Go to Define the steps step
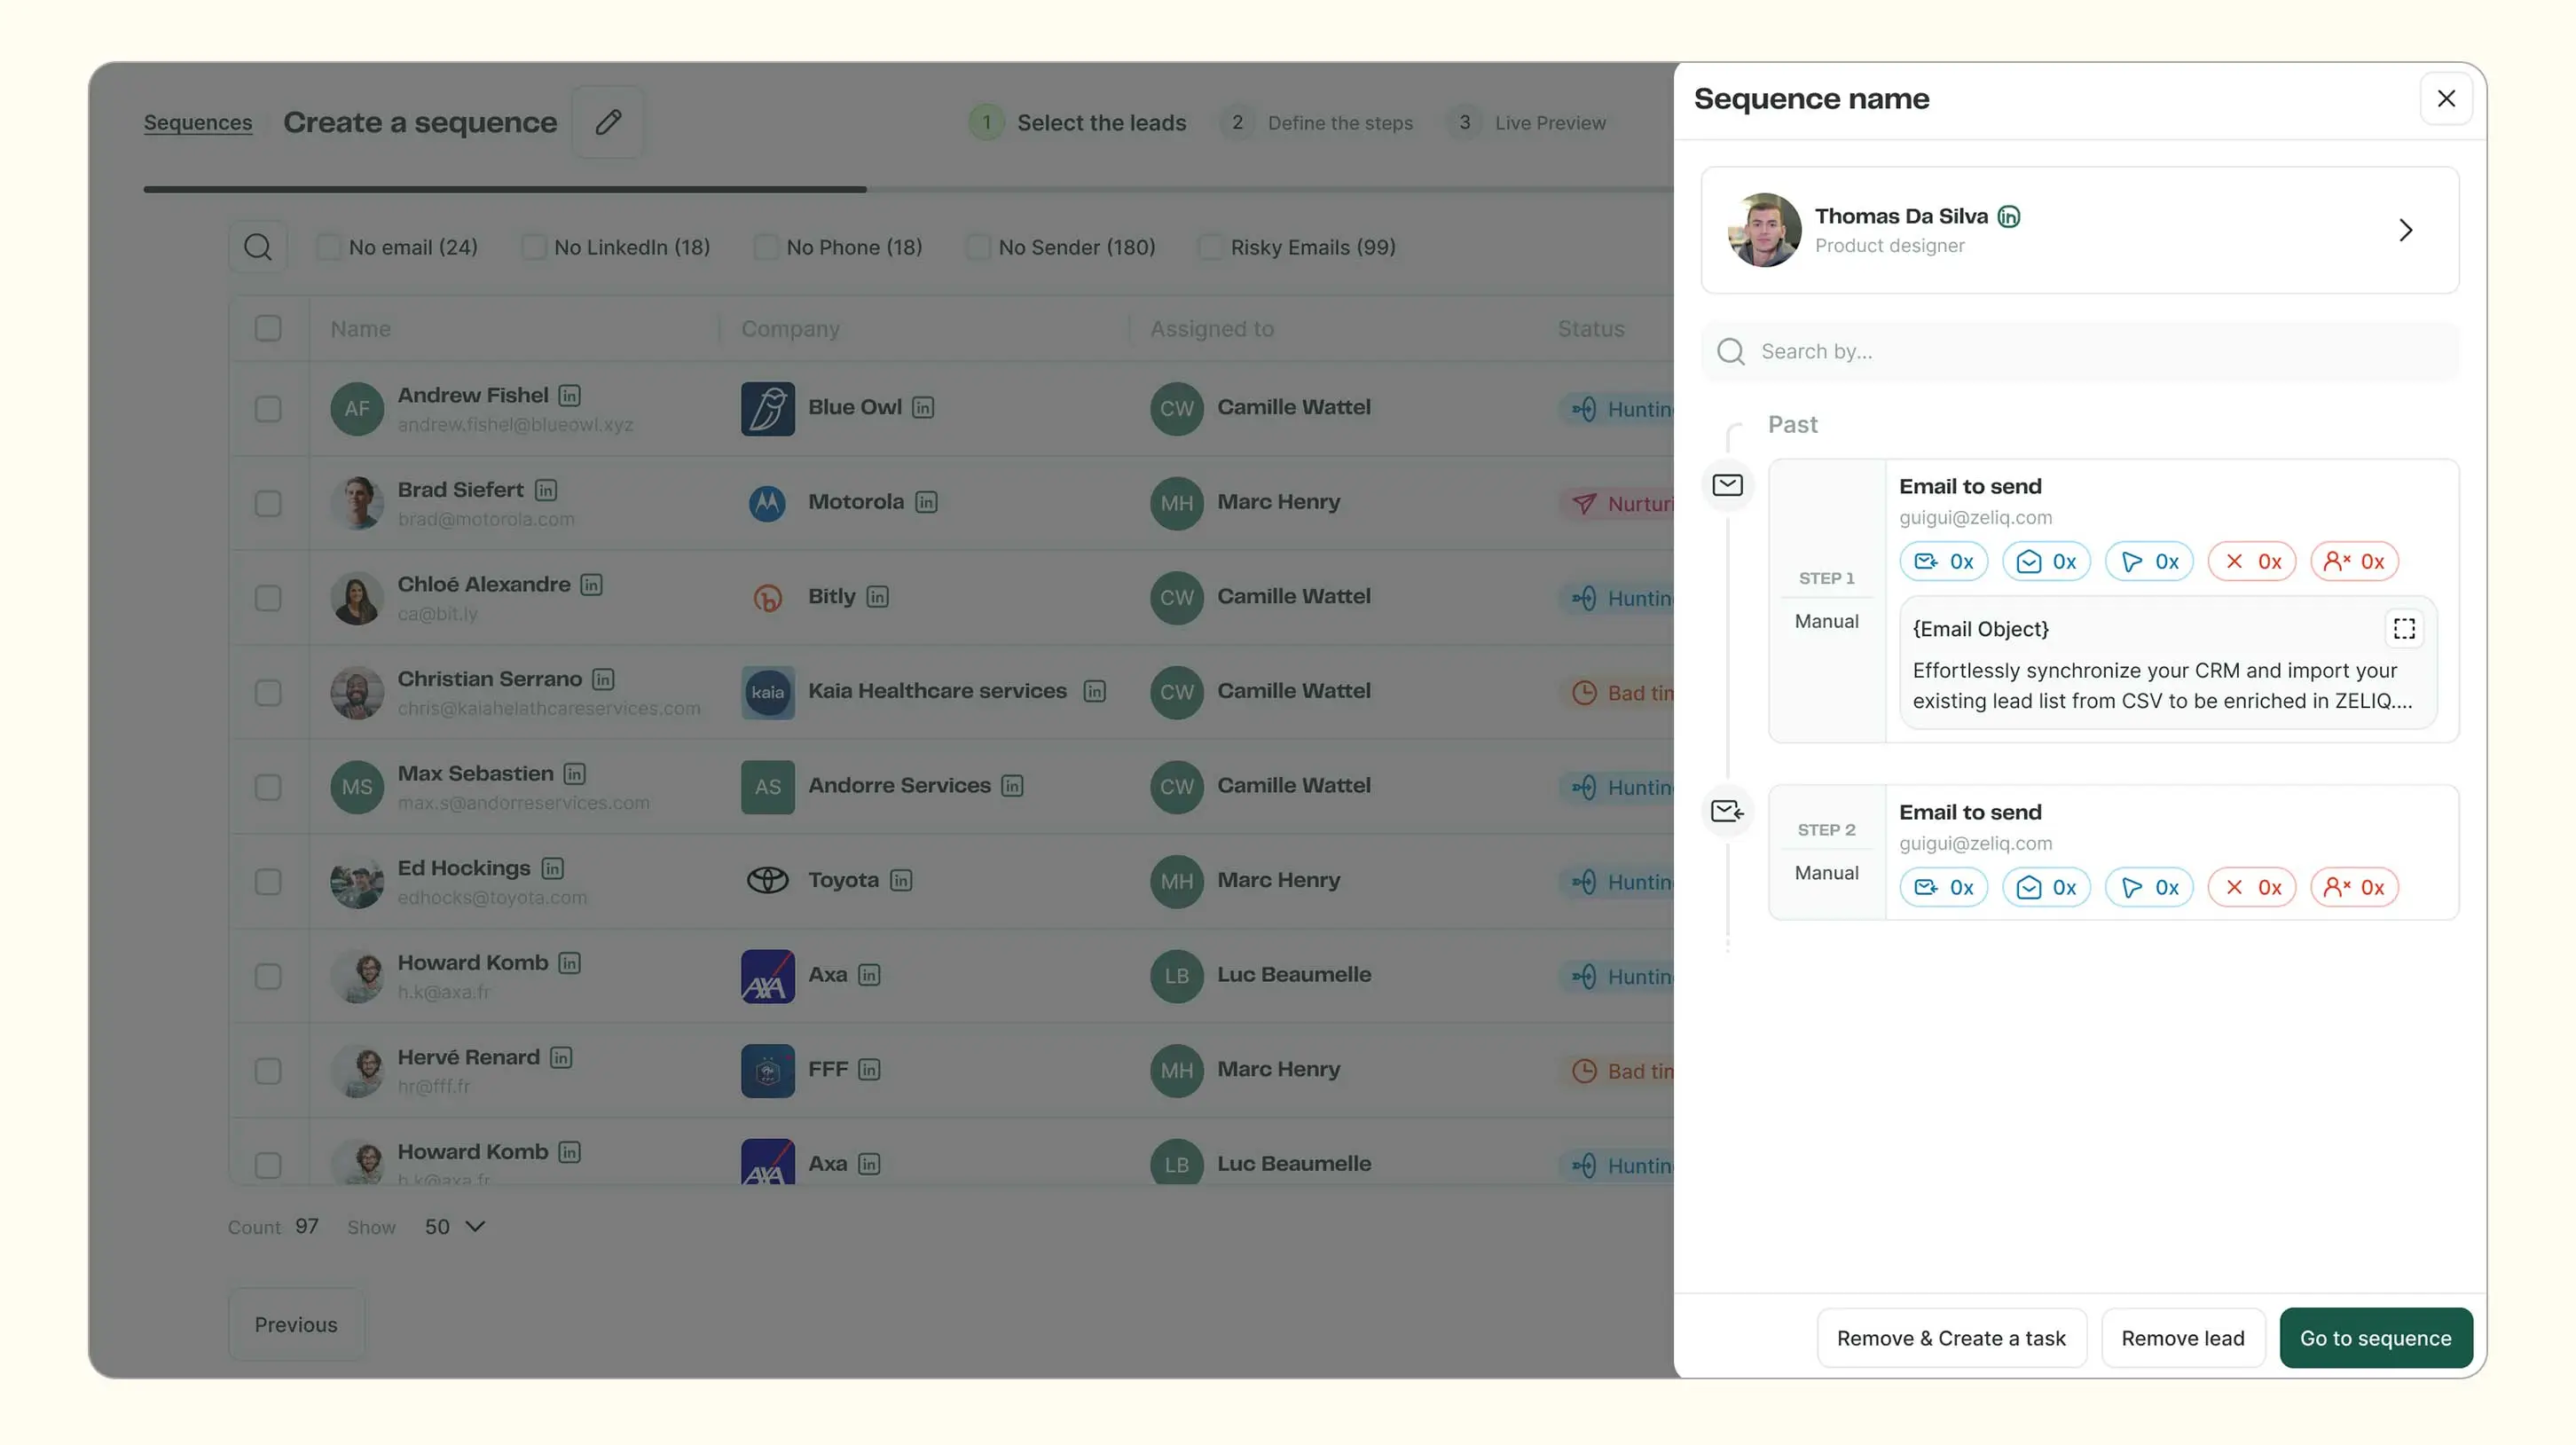2576x1445 pixels. point(1339,123)
